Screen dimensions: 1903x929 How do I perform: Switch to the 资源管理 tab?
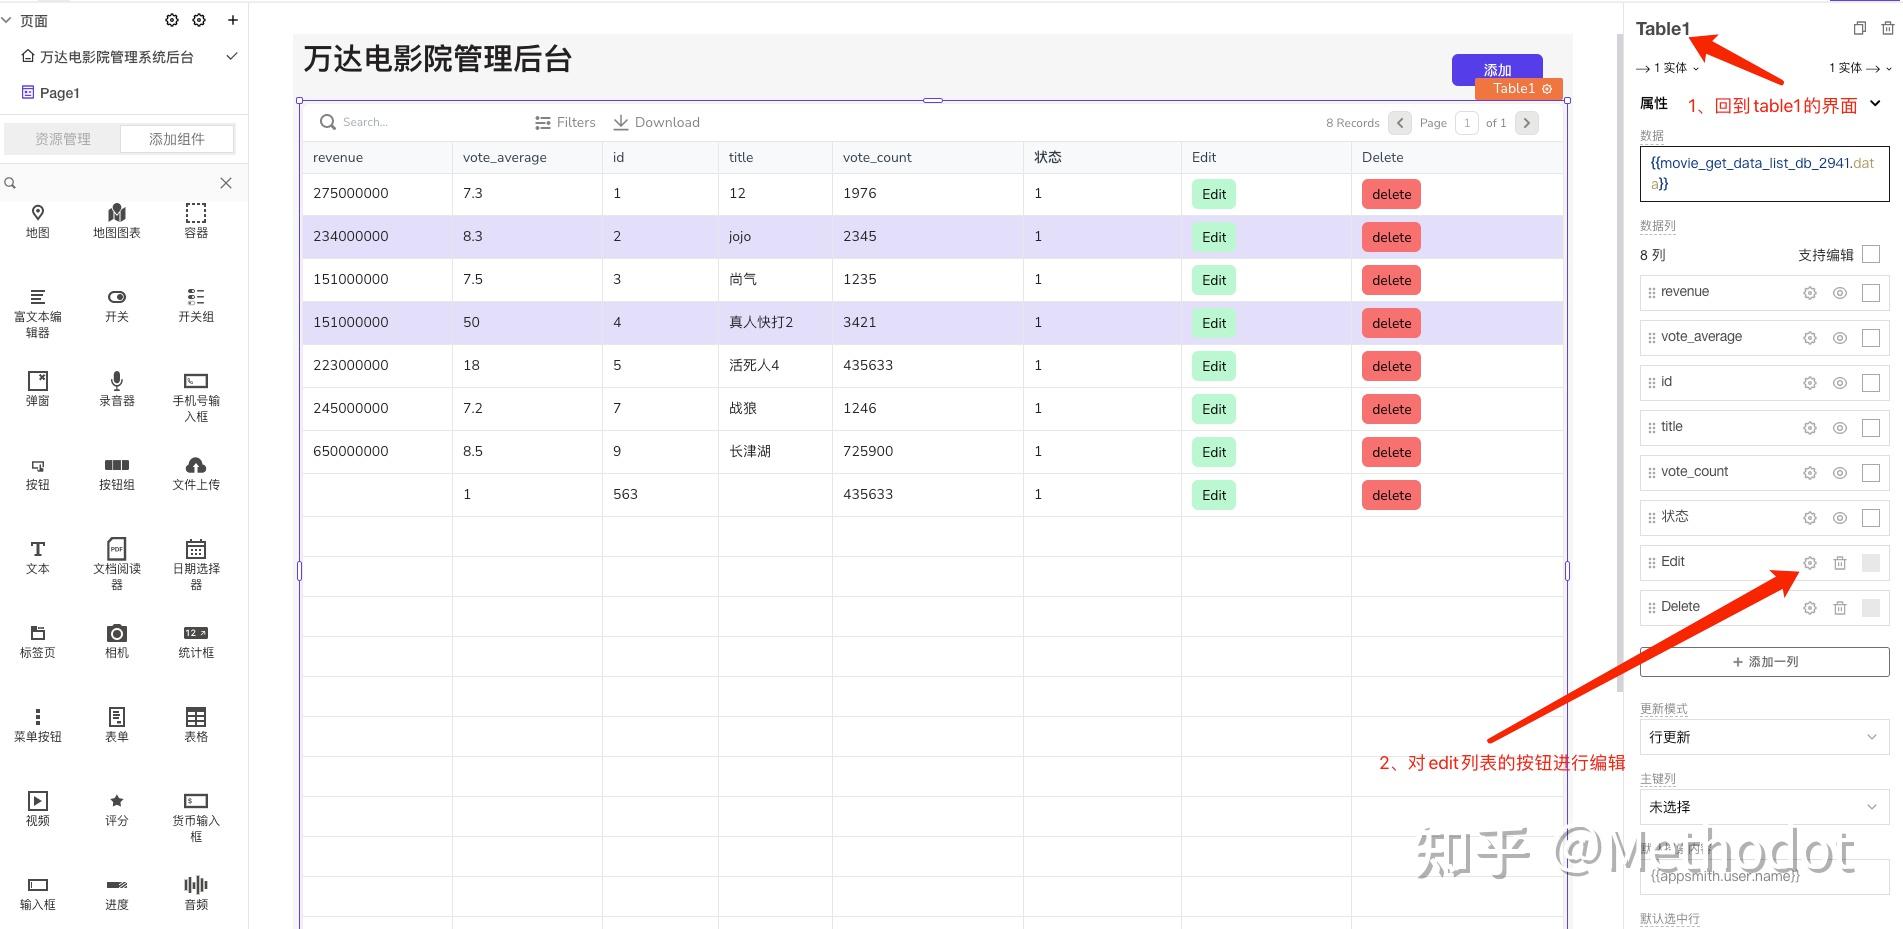click(x=62, y=139)
